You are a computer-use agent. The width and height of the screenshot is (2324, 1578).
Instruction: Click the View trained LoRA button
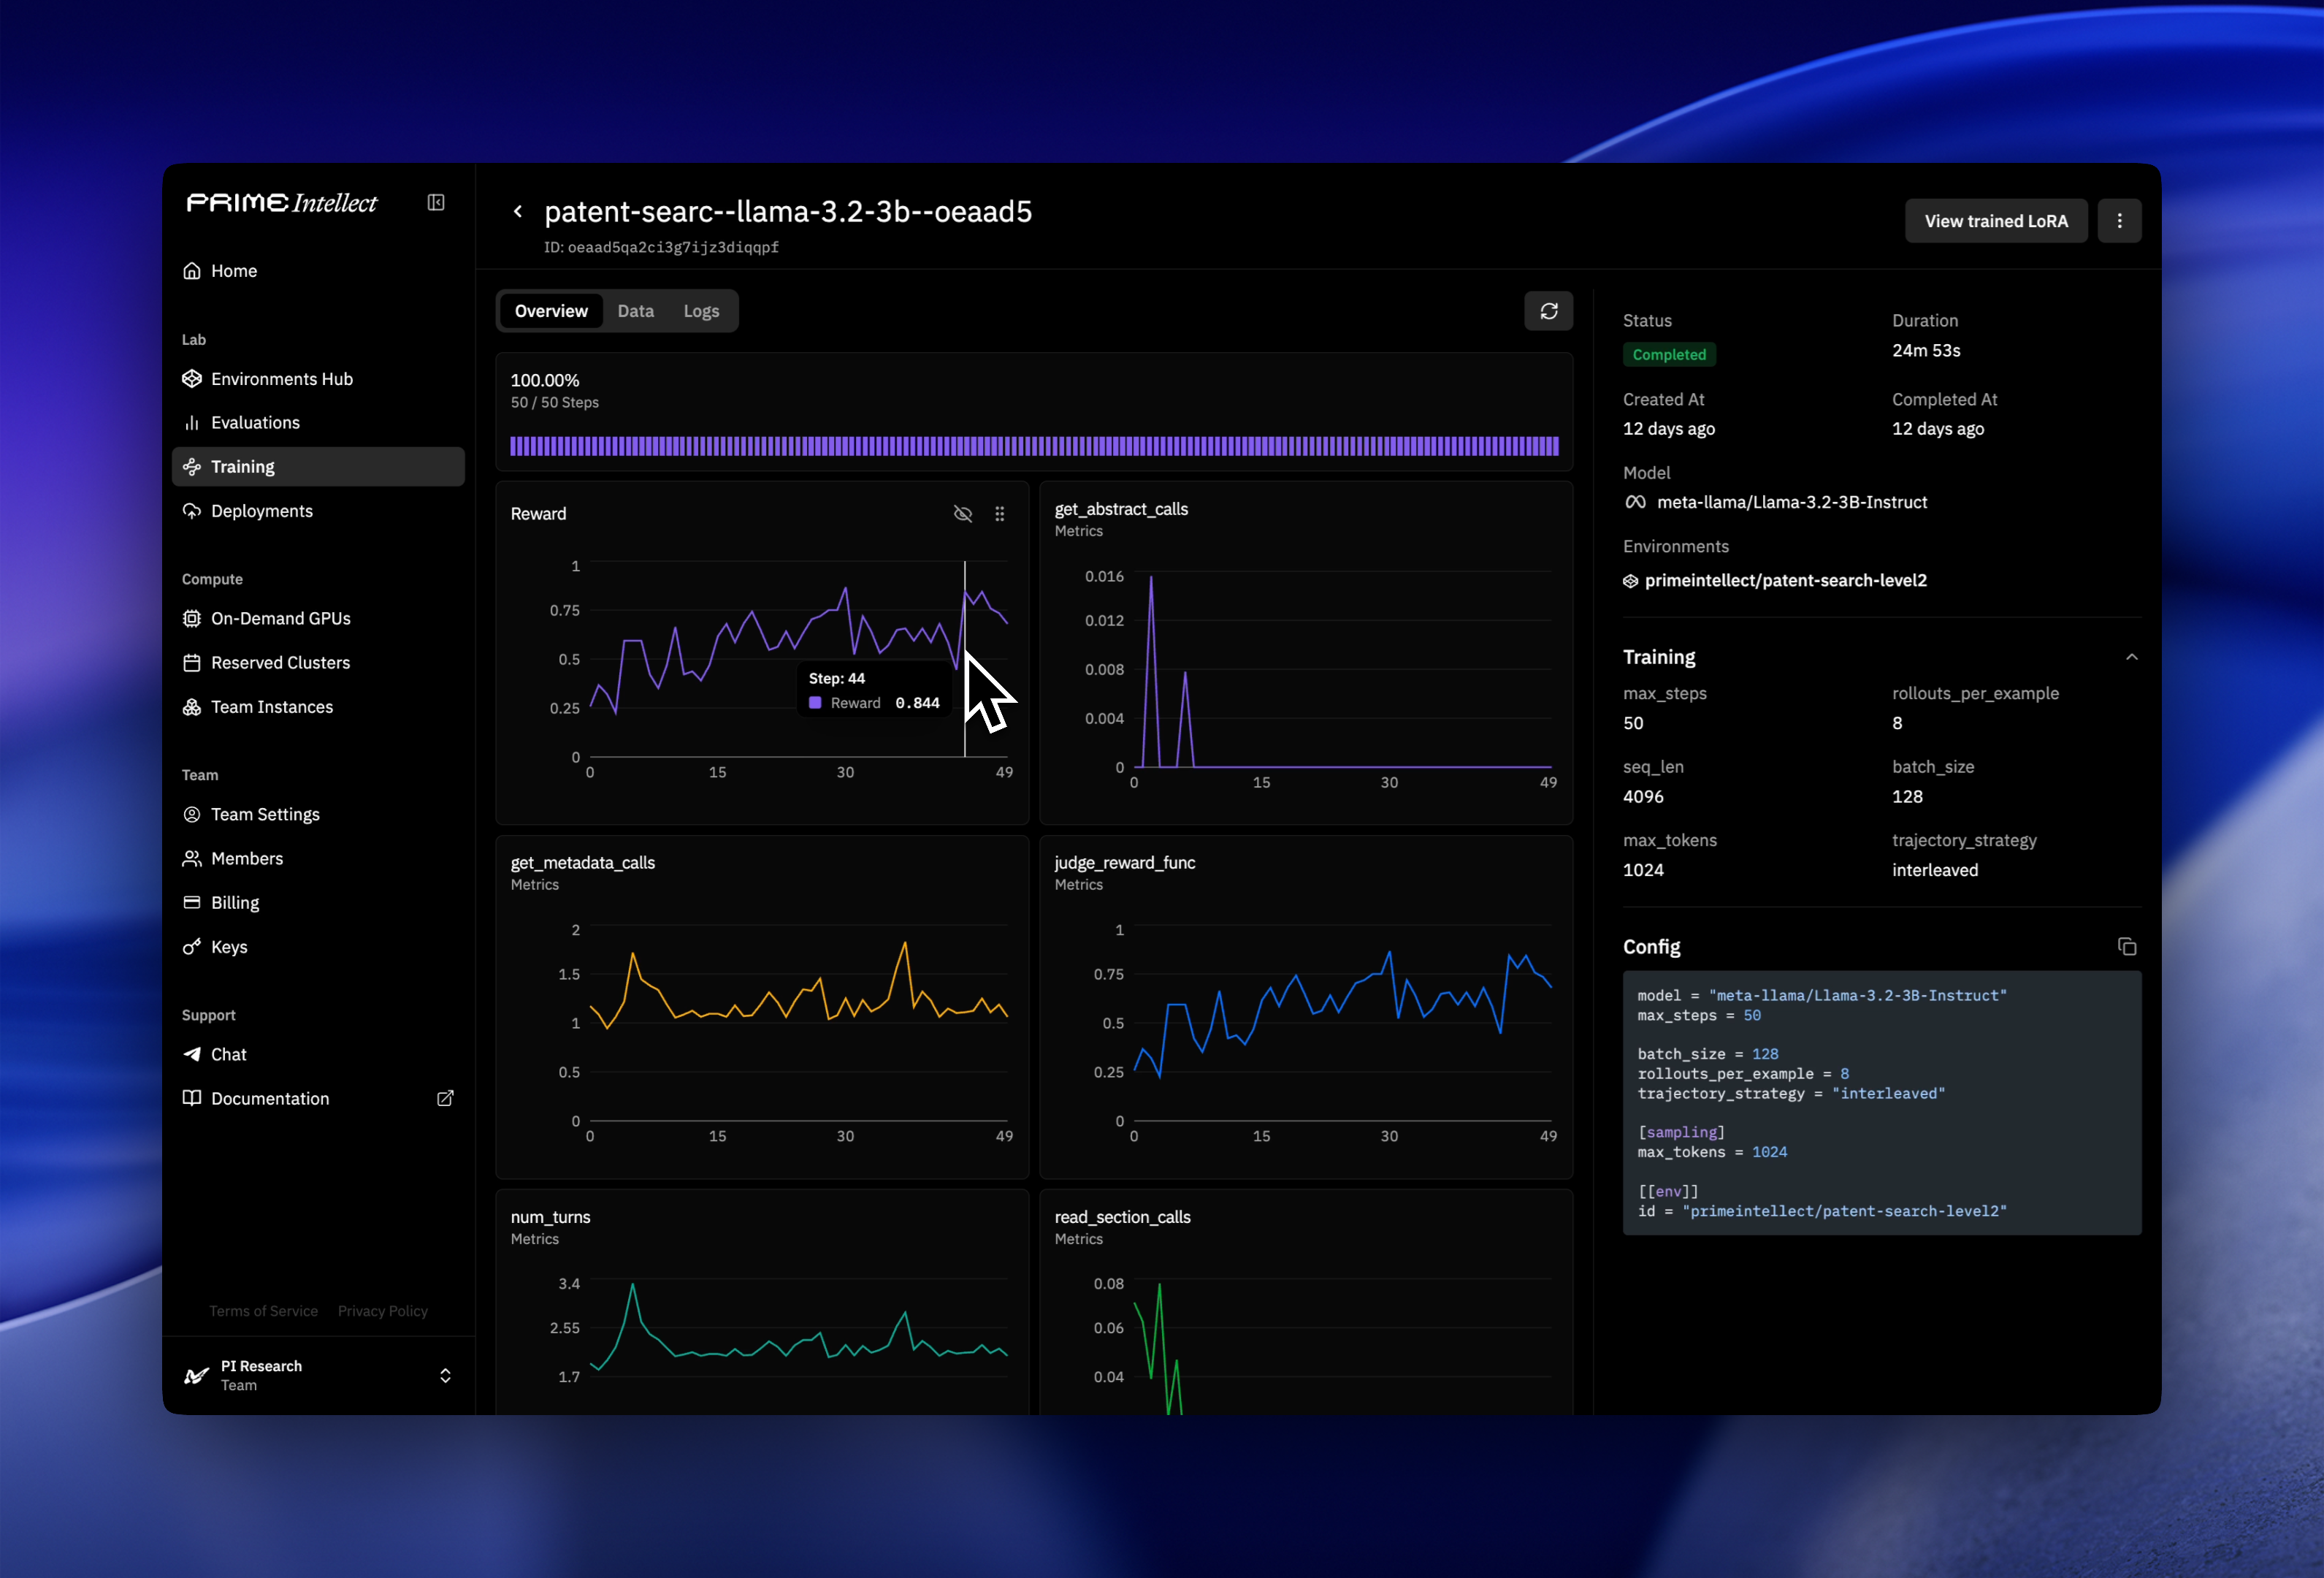1995,221
